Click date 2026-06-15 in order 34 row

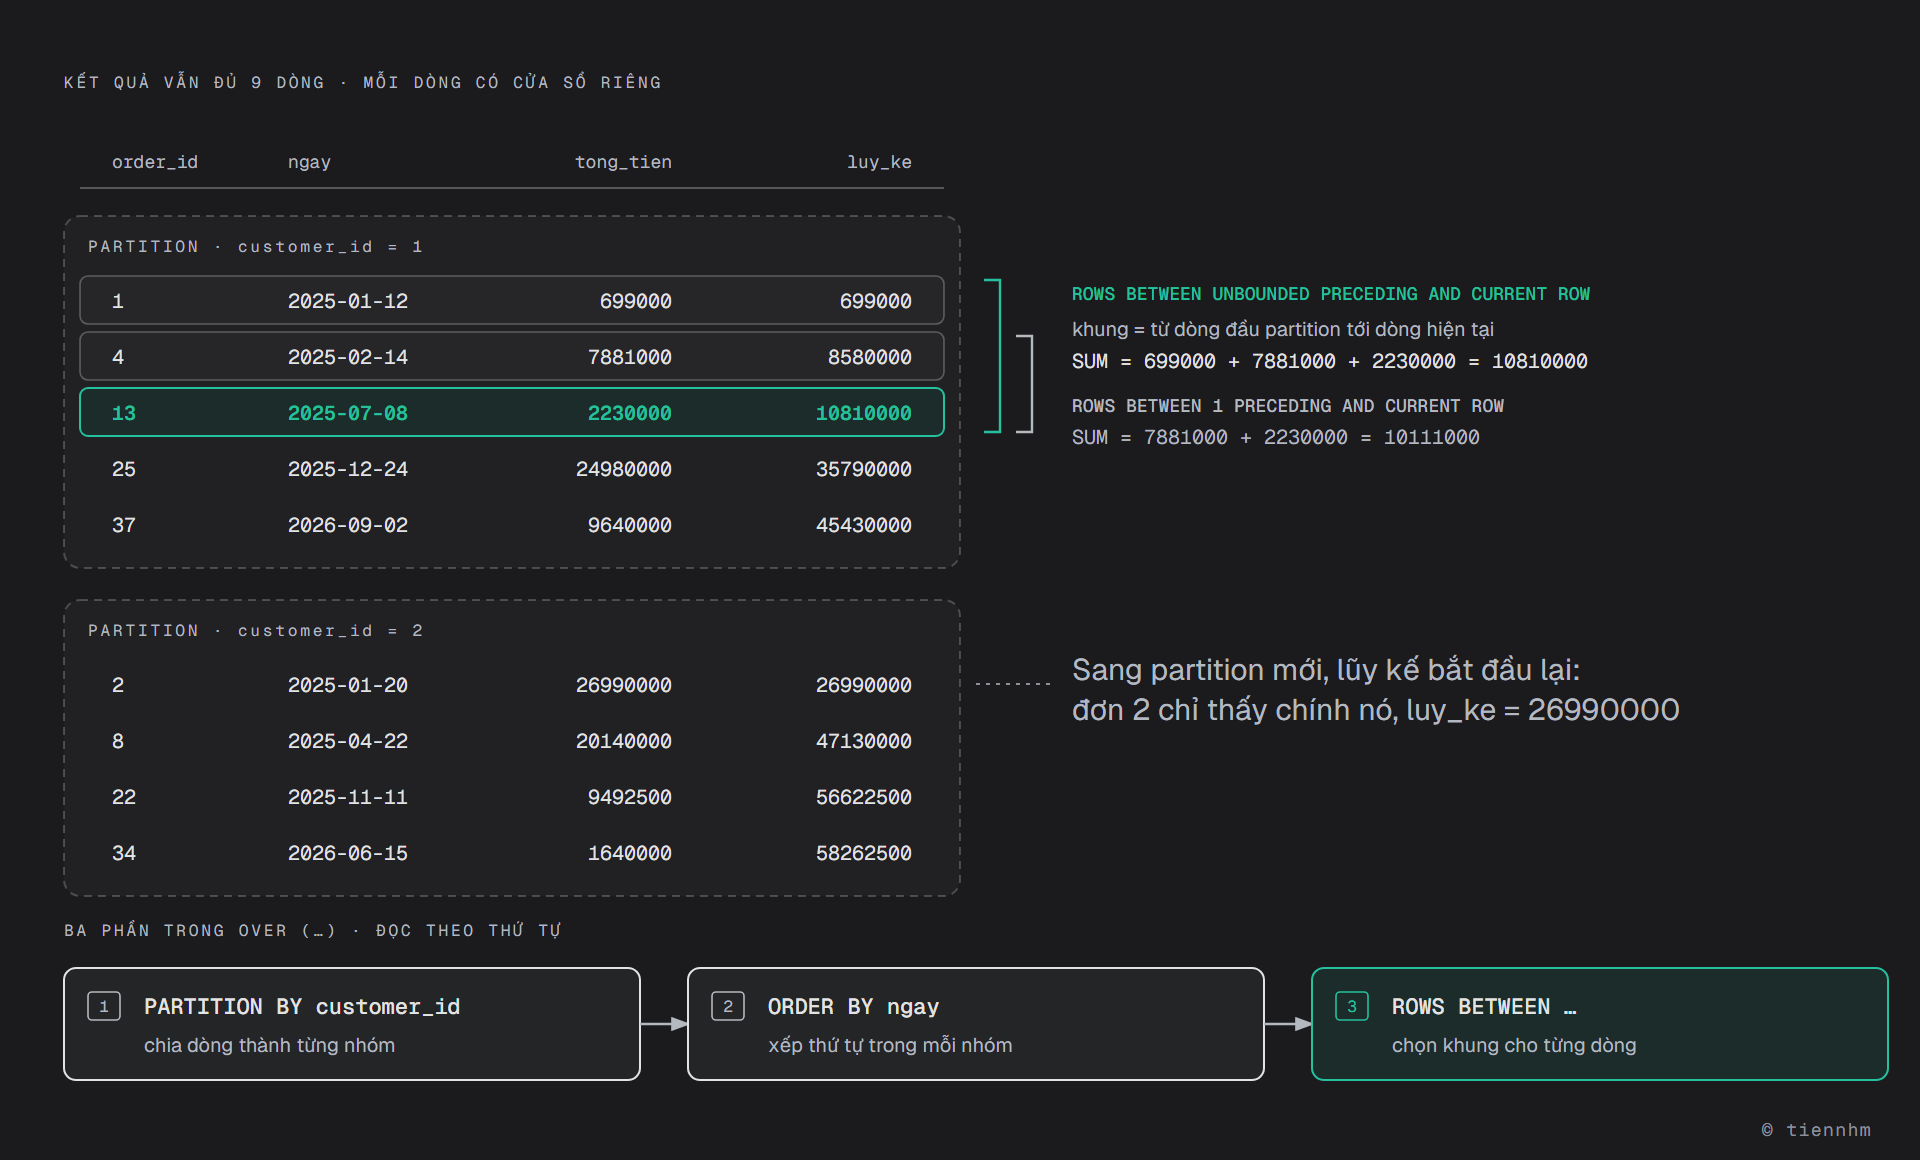click(x=348, y=853)
